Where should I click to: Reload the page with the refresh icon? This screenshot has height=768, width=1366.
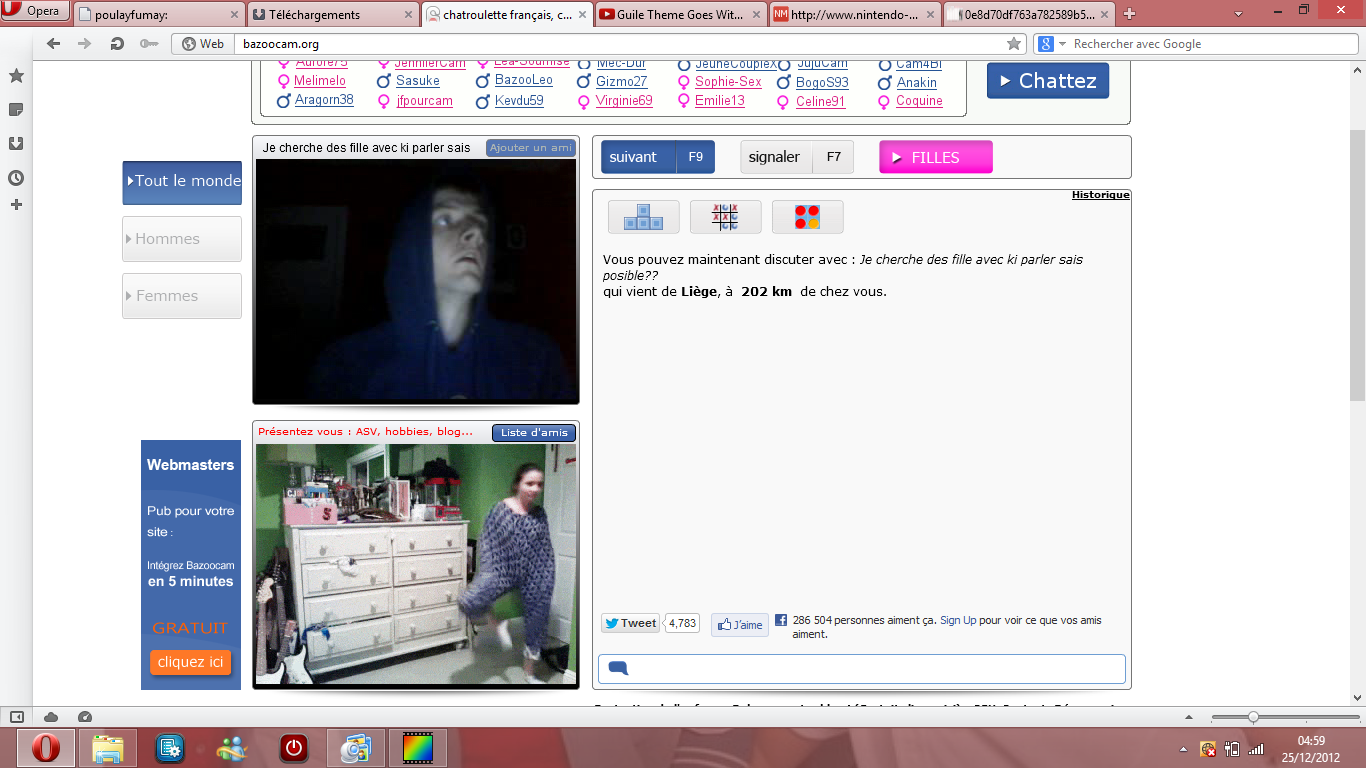117,44
